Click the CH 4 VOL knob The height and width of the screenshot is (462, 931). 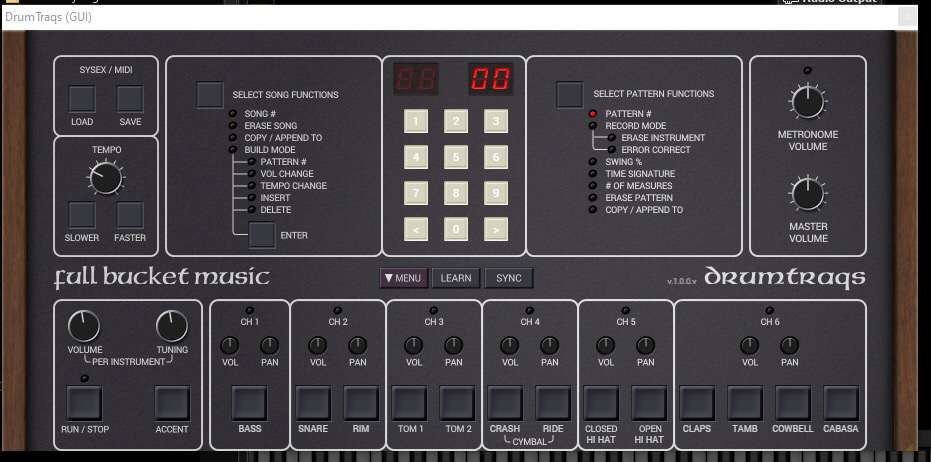pos(509,345)
